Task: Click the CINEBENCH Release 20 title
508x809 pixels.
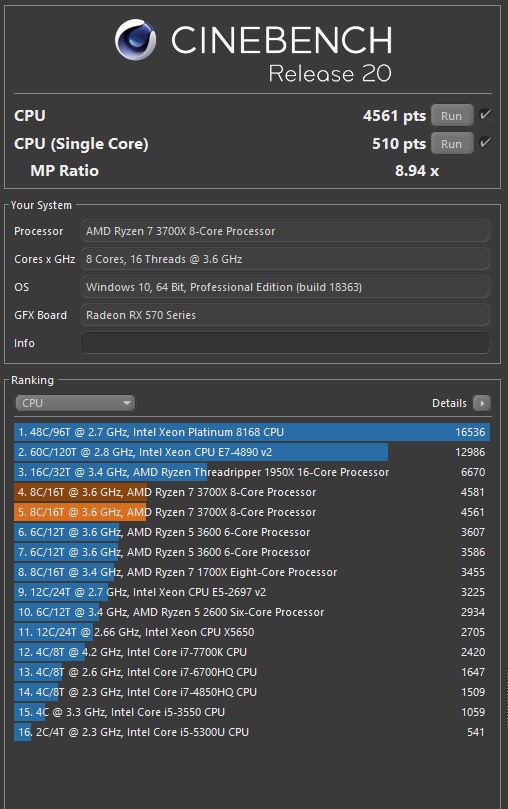Action: [x=281, y=54]
